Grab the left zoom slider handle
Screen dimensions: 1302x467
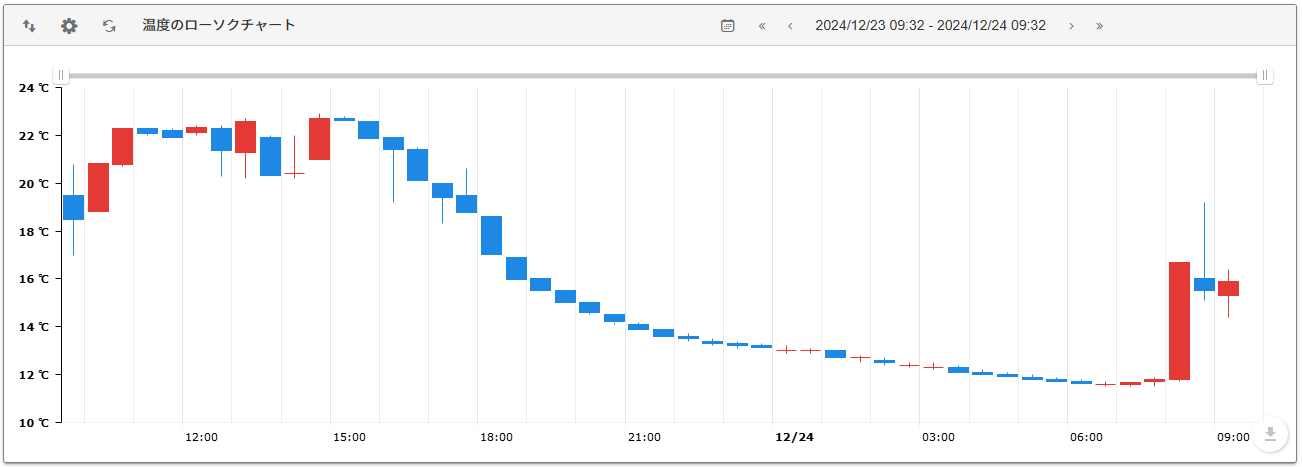pos(61,75)
